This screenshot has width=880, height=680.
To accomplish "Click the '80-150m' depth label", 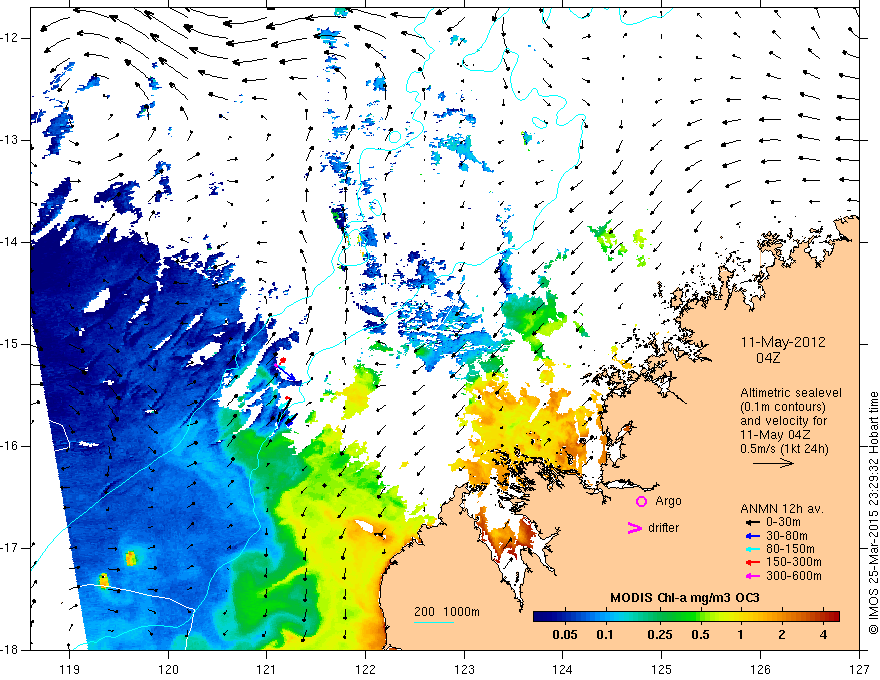I will tap(790, 549).
